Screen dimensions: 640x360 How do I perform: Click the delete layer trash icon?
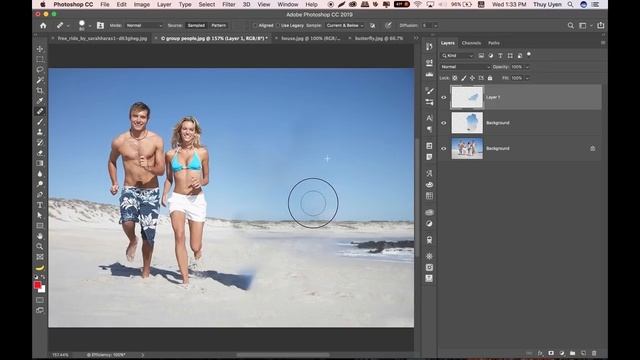(594, 353)
